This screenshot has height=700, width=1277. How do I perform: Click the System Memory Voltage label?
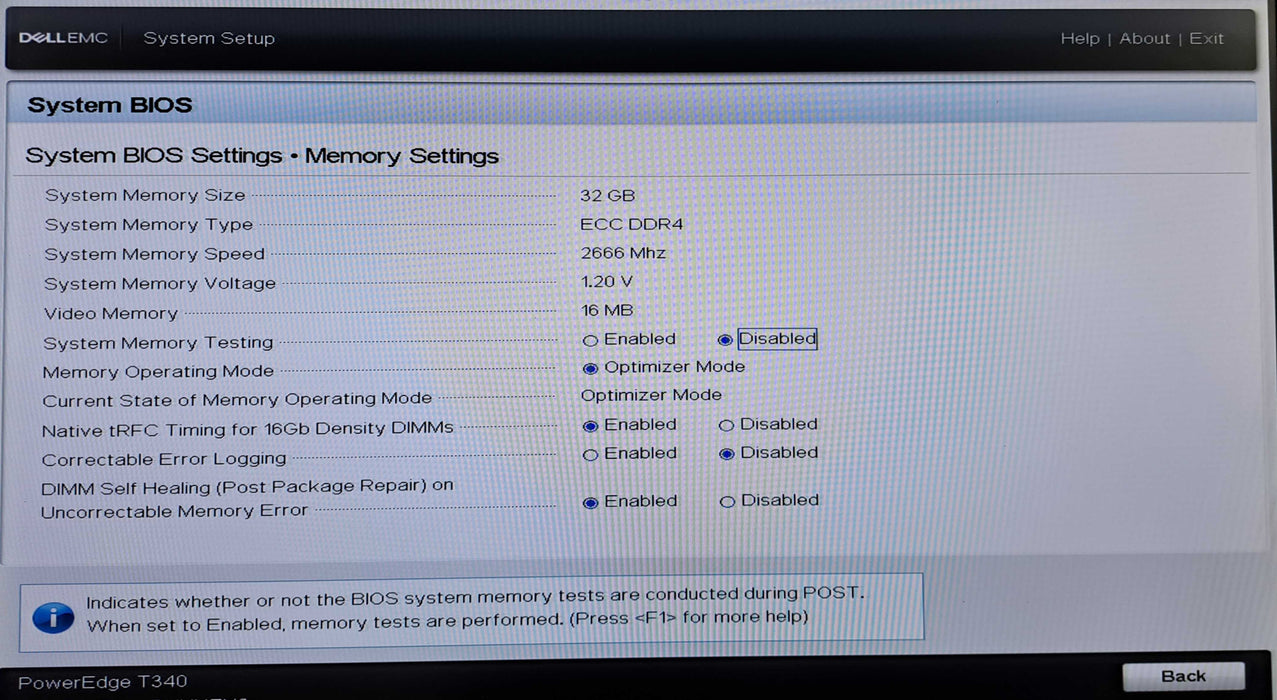click(x=160, y=283)
